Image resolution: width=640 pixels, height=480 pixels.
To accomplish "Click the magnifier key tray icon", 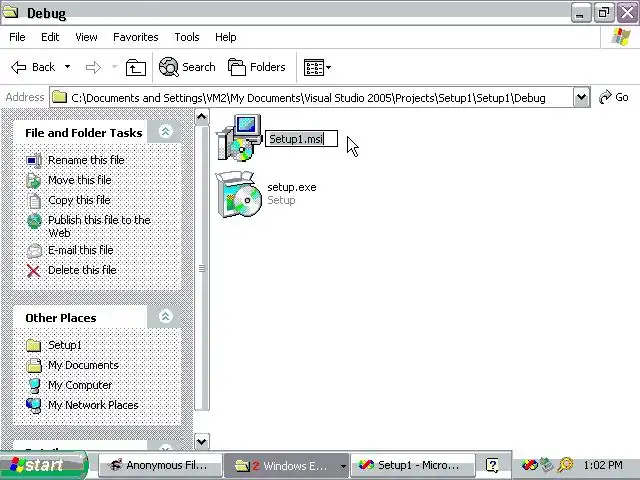I will tap(566, 465).
